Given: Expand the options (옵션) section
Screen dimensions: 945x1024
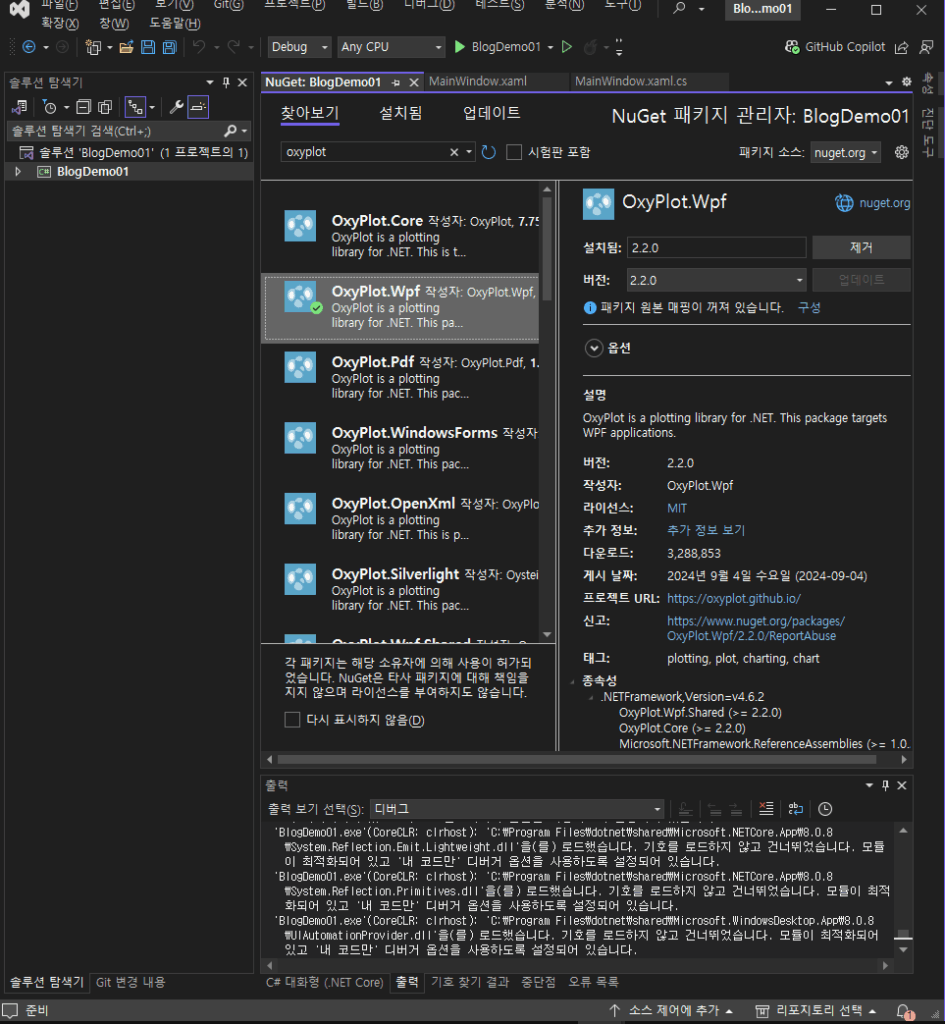Looking at the screenshot, I should (x=594, y=348).
